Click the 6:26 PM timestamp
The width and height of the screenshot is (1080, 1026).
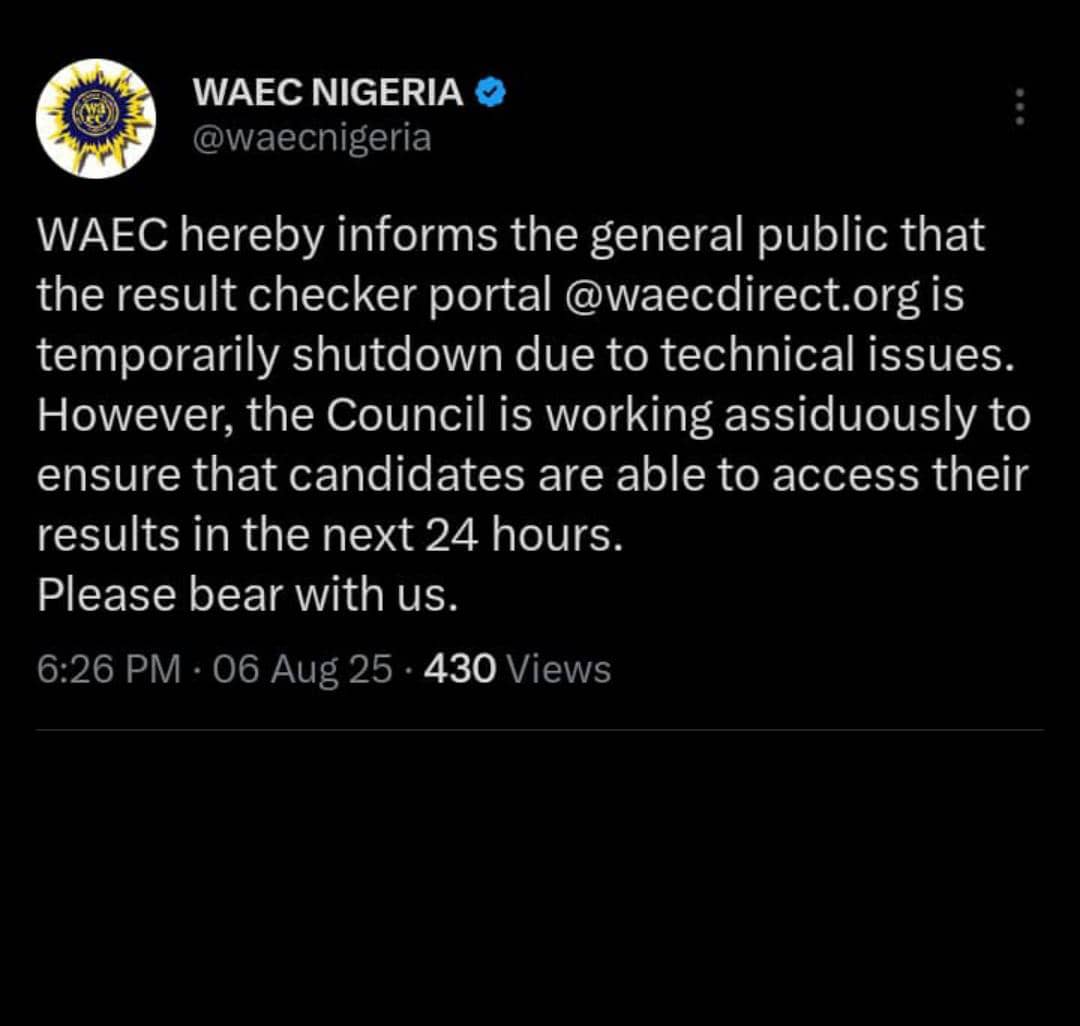point(109,669)
